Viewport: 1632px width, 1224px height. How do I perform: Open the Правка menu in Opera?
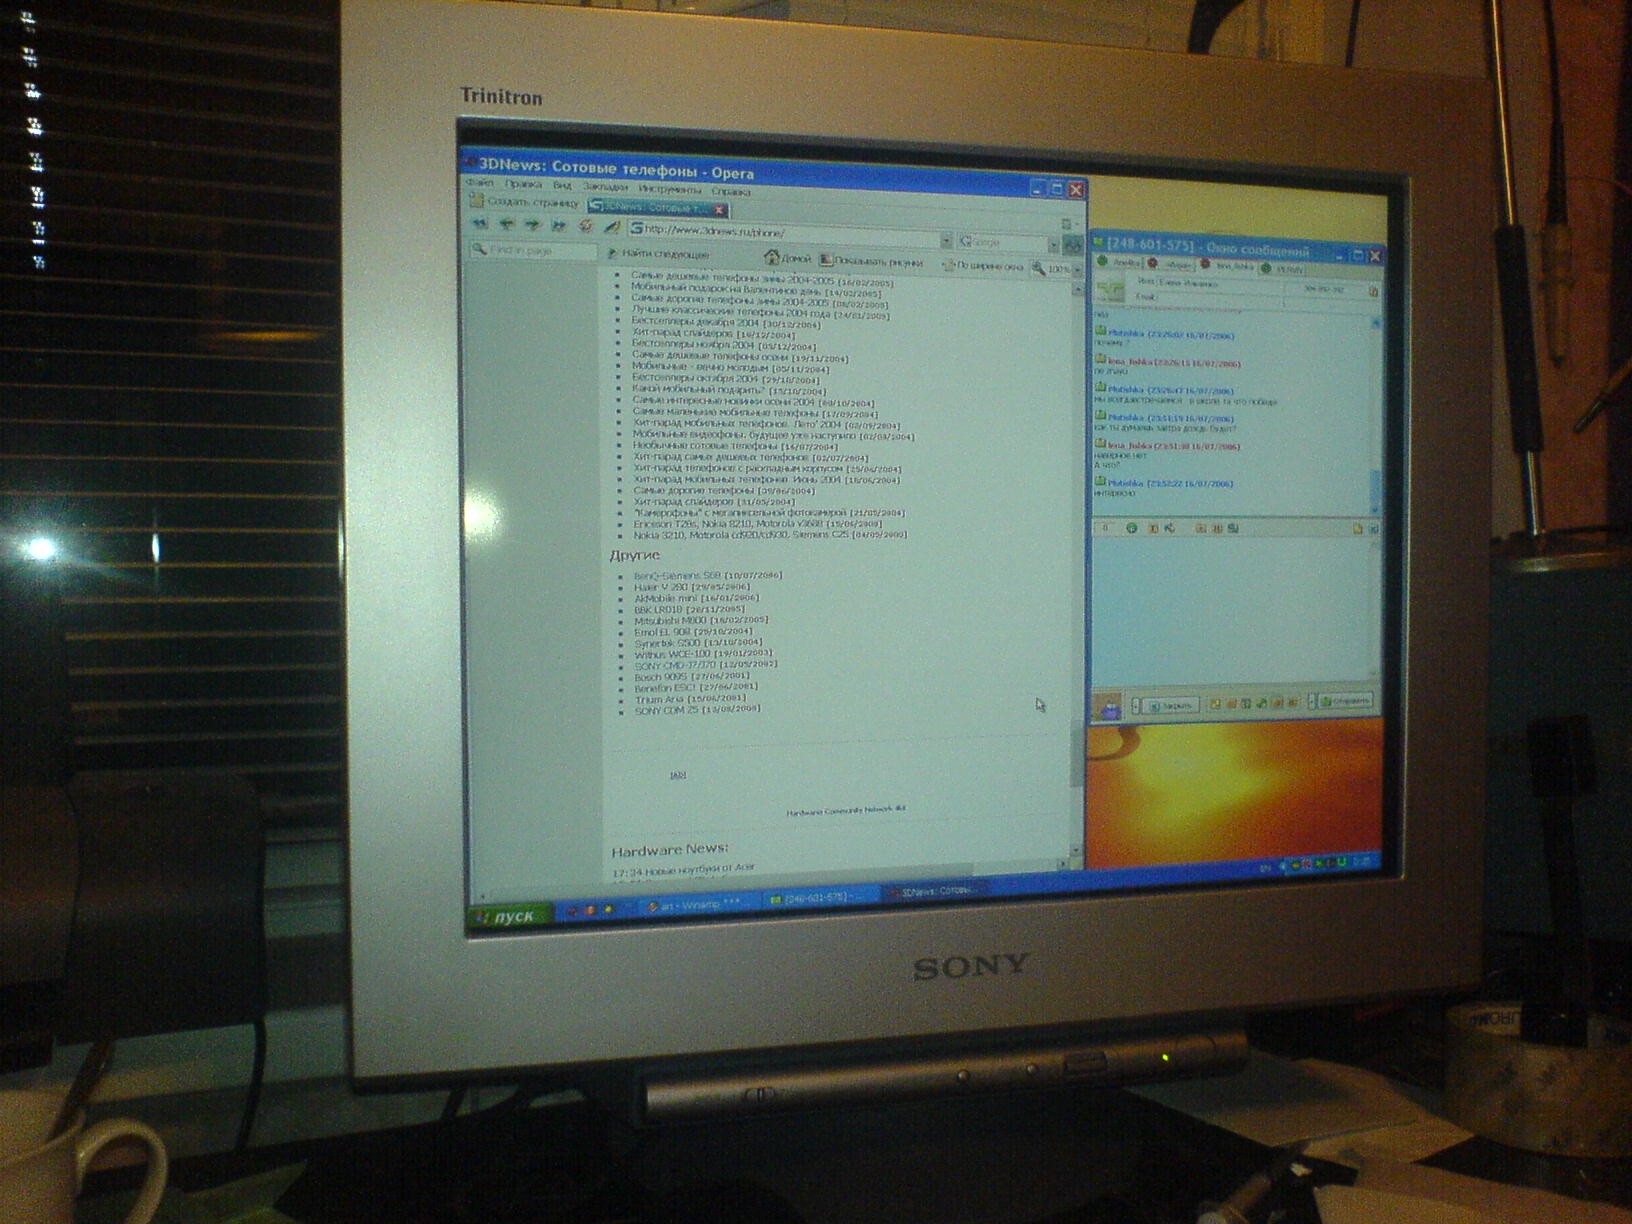(523, 185)
